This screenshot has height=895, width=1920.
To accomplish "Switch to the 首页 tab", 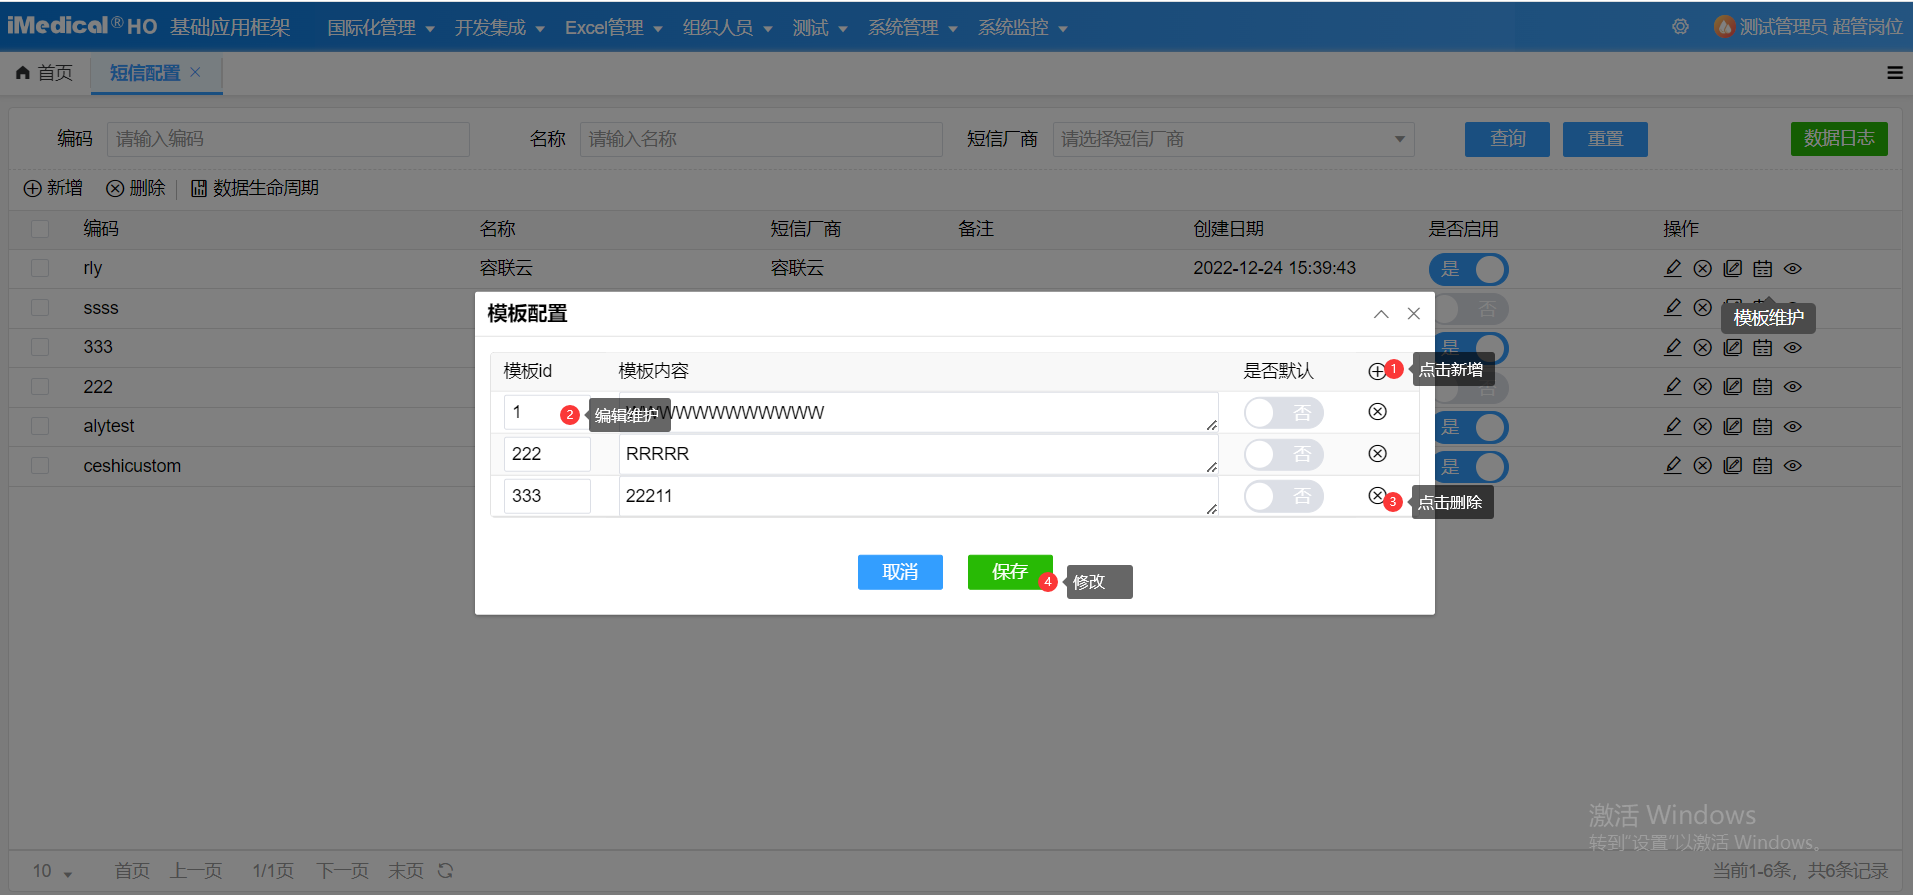I will pos(45,73).
